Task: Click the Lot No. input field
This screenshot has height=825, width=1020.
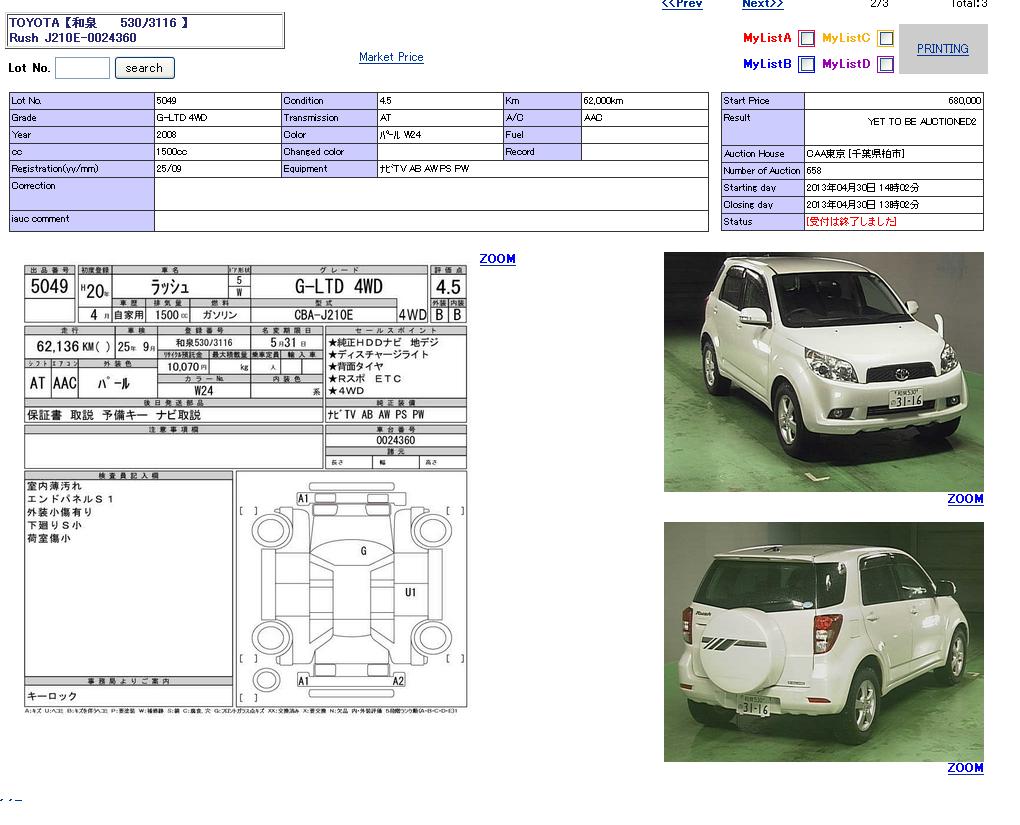Action: click(x=82, y=68)
